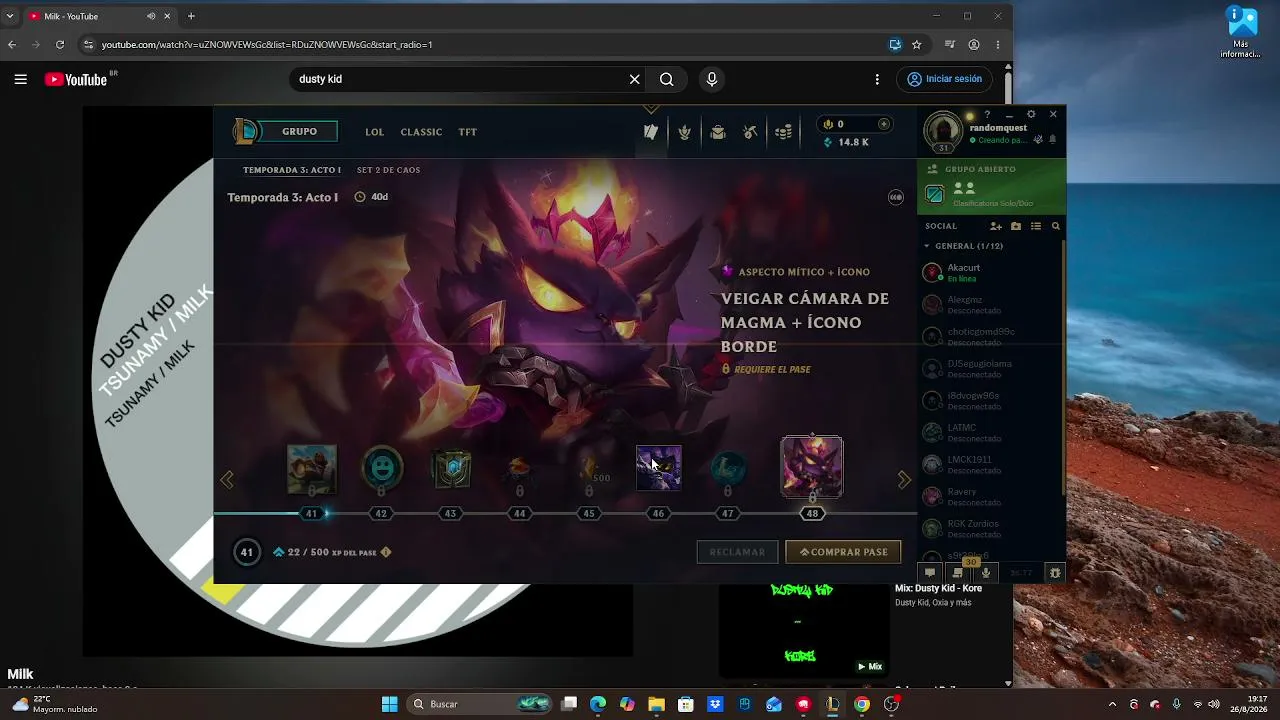Select the Set 2 de Caos subtab
This screenshot has height=720, width=1280.
pyautogui.click(x=389, y=170)
